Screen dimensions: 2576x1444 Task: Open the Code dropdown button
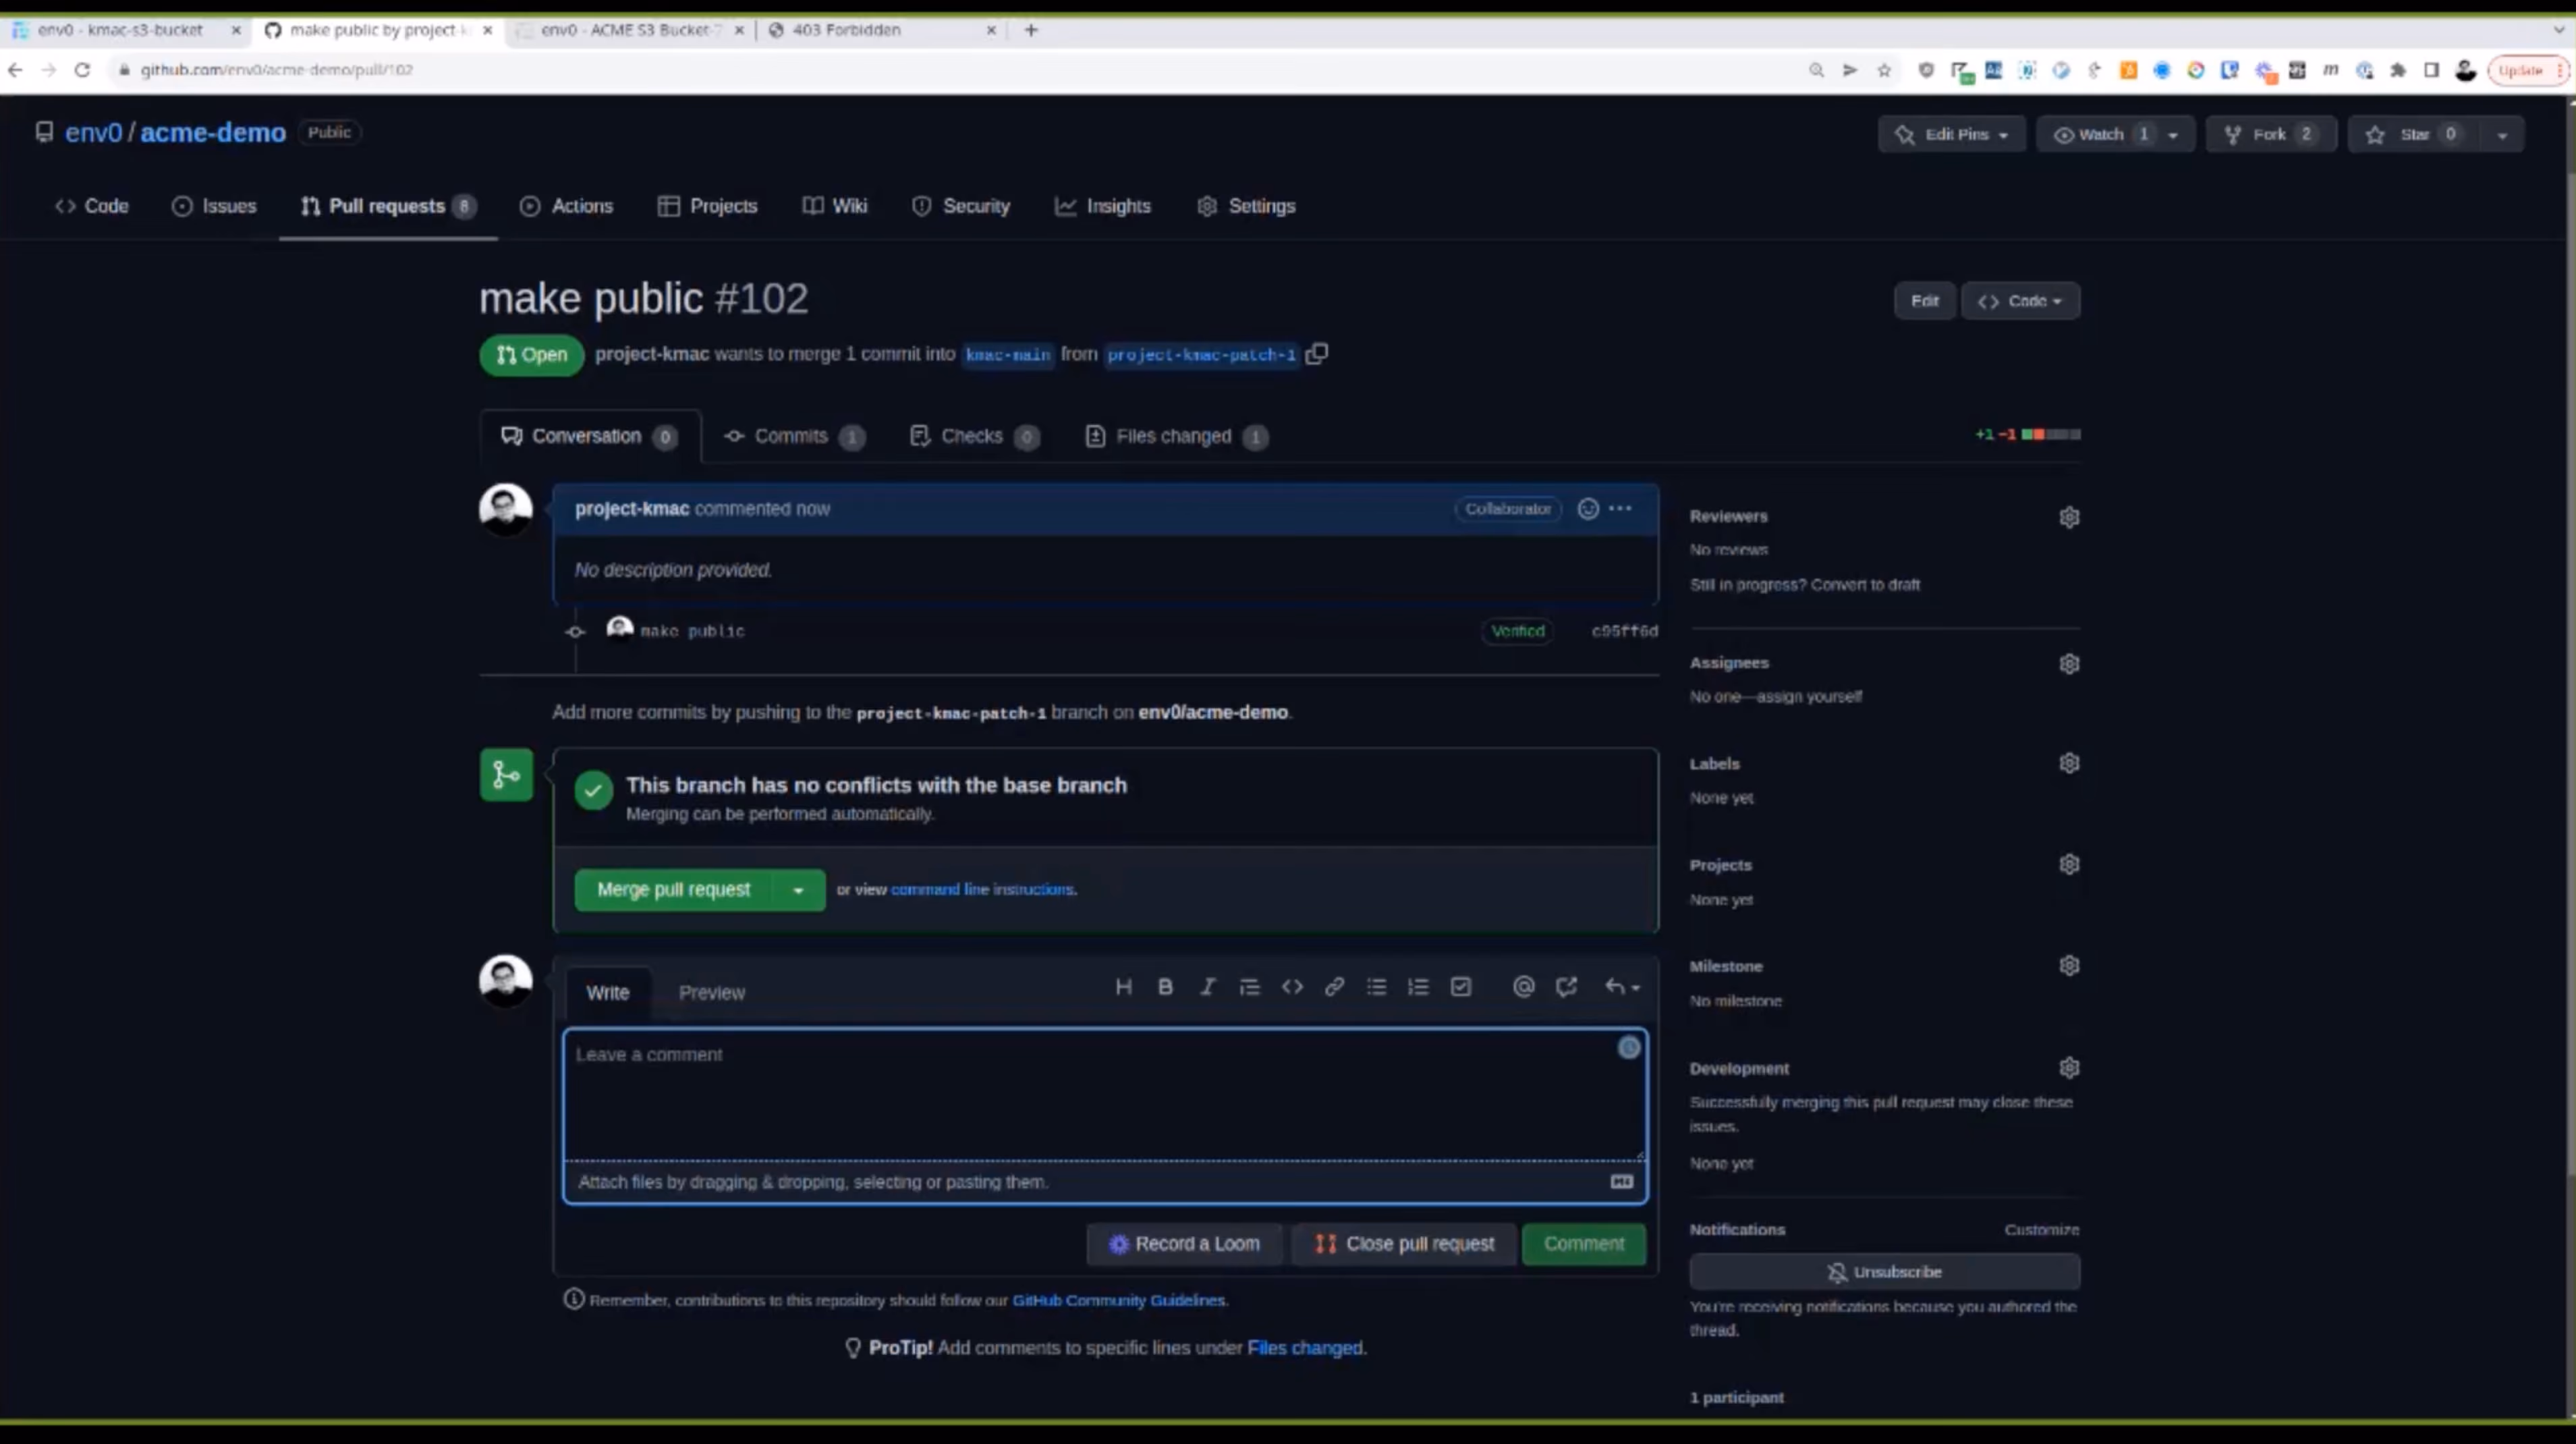(x=2020, y=301)
